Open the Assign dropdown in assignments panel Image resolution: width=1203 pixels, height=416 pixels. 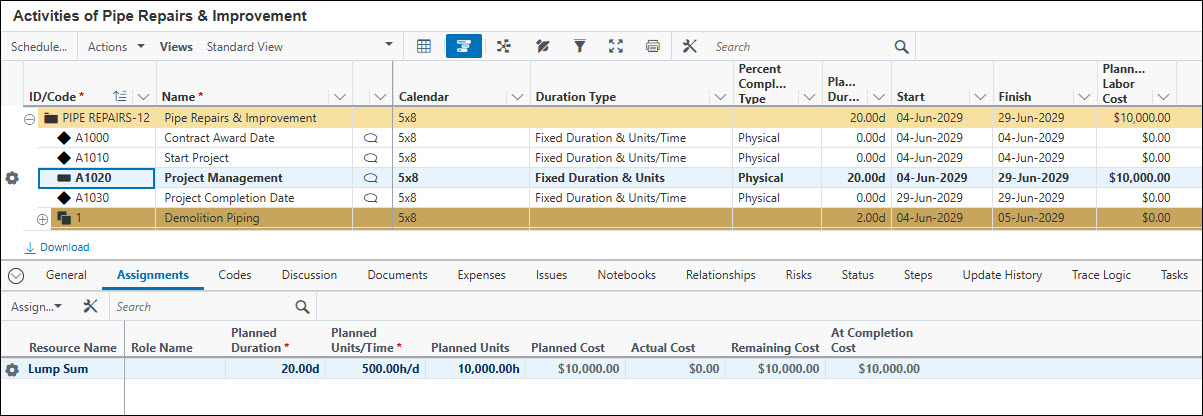coord(37,306)
